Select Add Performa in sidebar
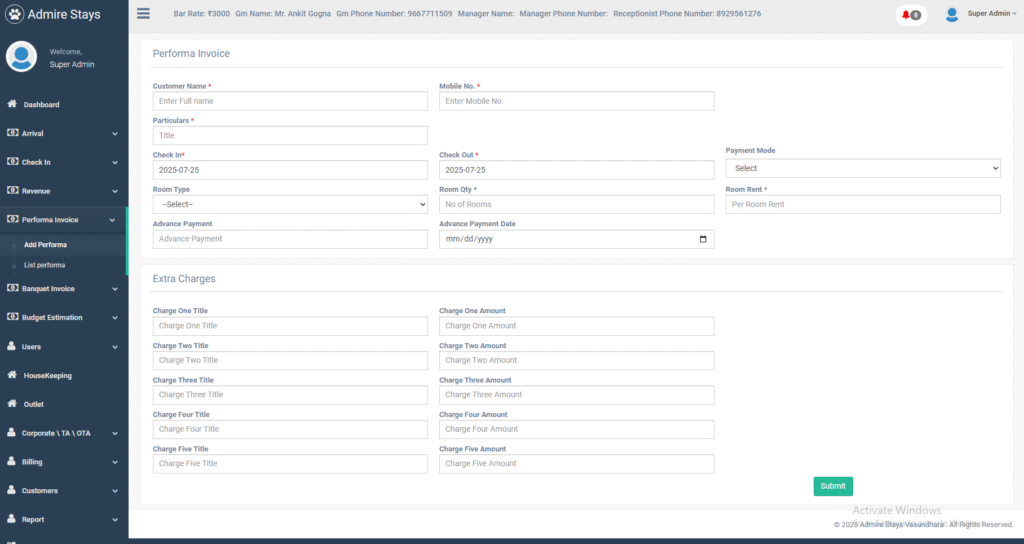 46,245
